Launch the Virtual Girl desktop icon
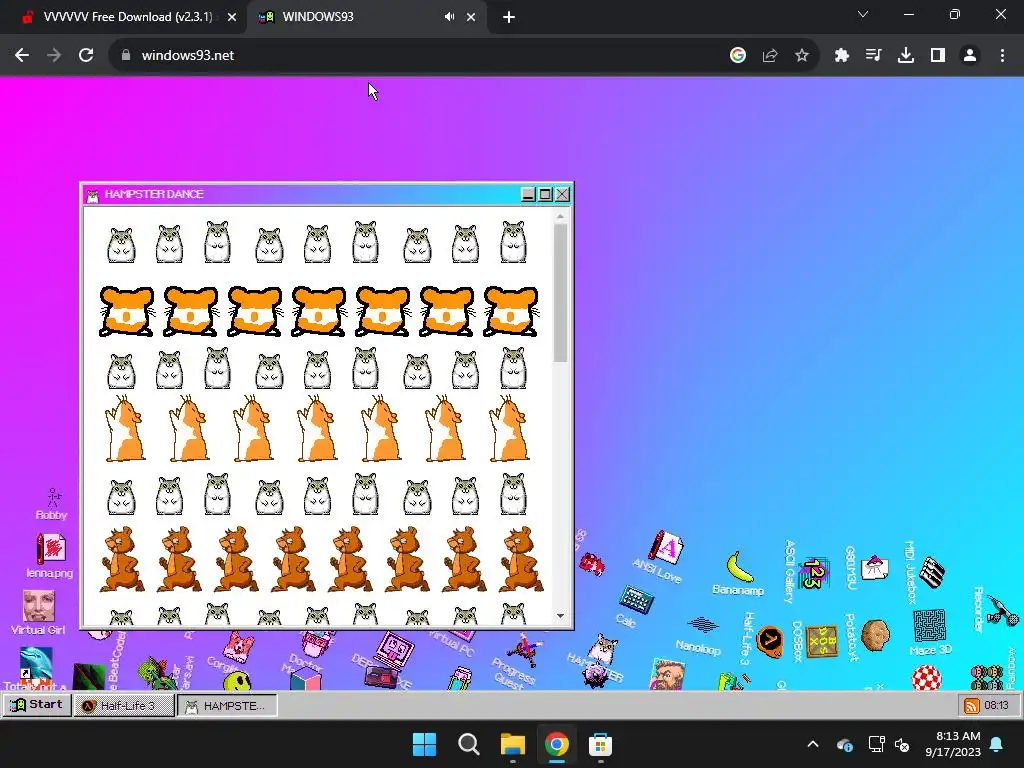 coord(39,612)
